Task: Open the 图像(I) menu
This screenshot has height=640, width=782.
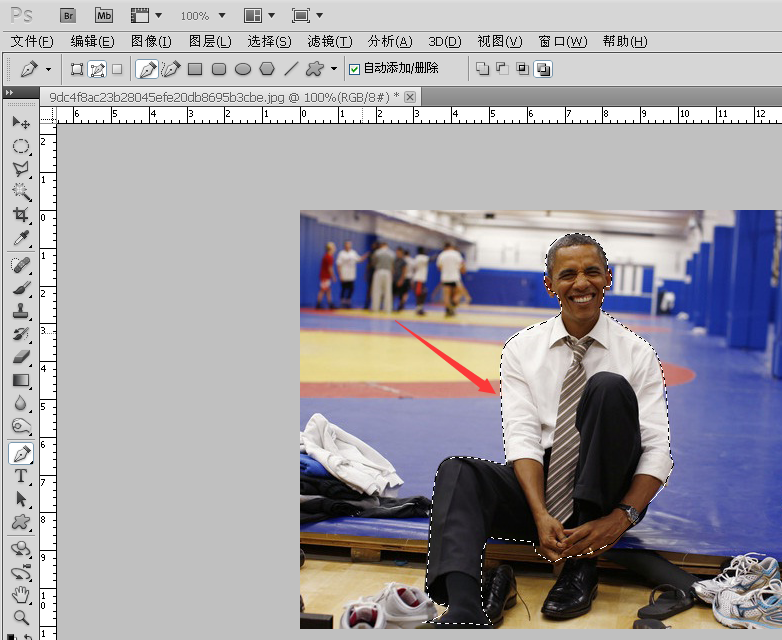Action: 151,41
